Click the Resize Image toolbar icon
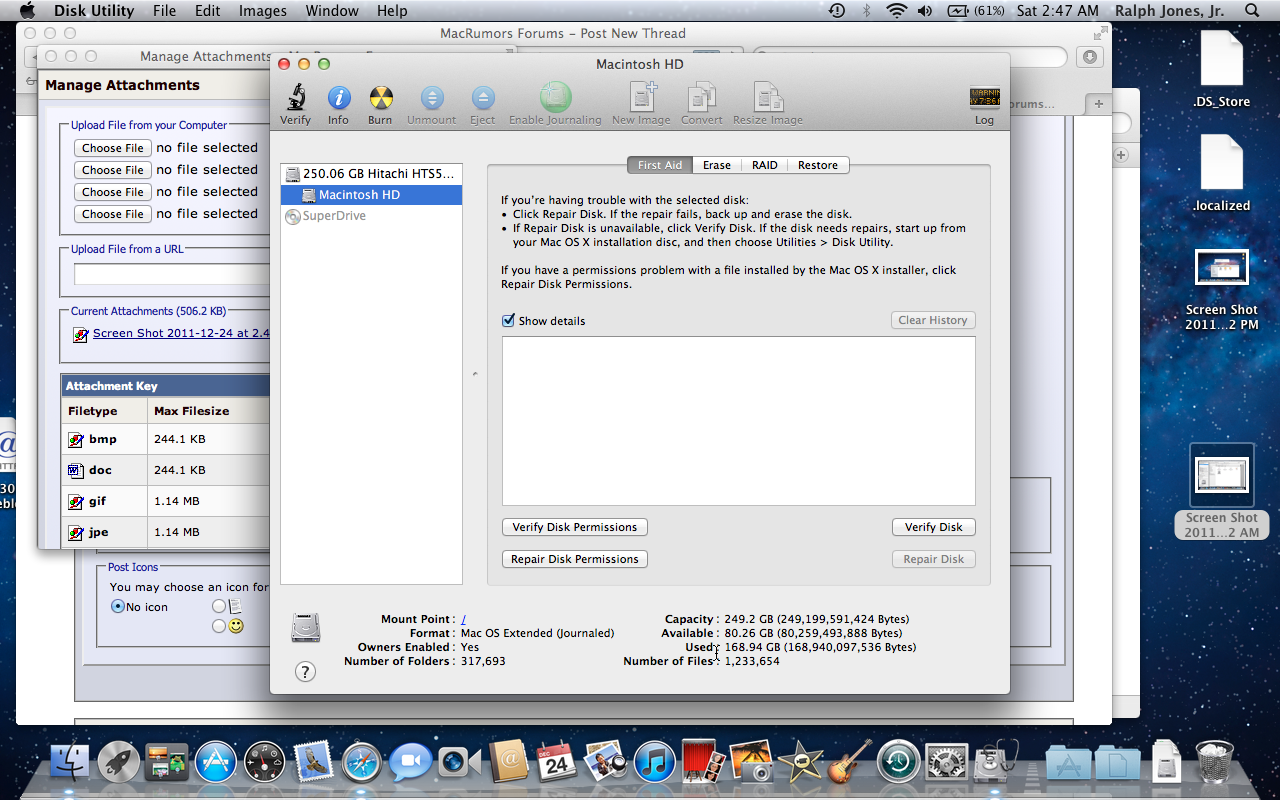The width and height of the screenshot is (1280, 800). point(768,98)
